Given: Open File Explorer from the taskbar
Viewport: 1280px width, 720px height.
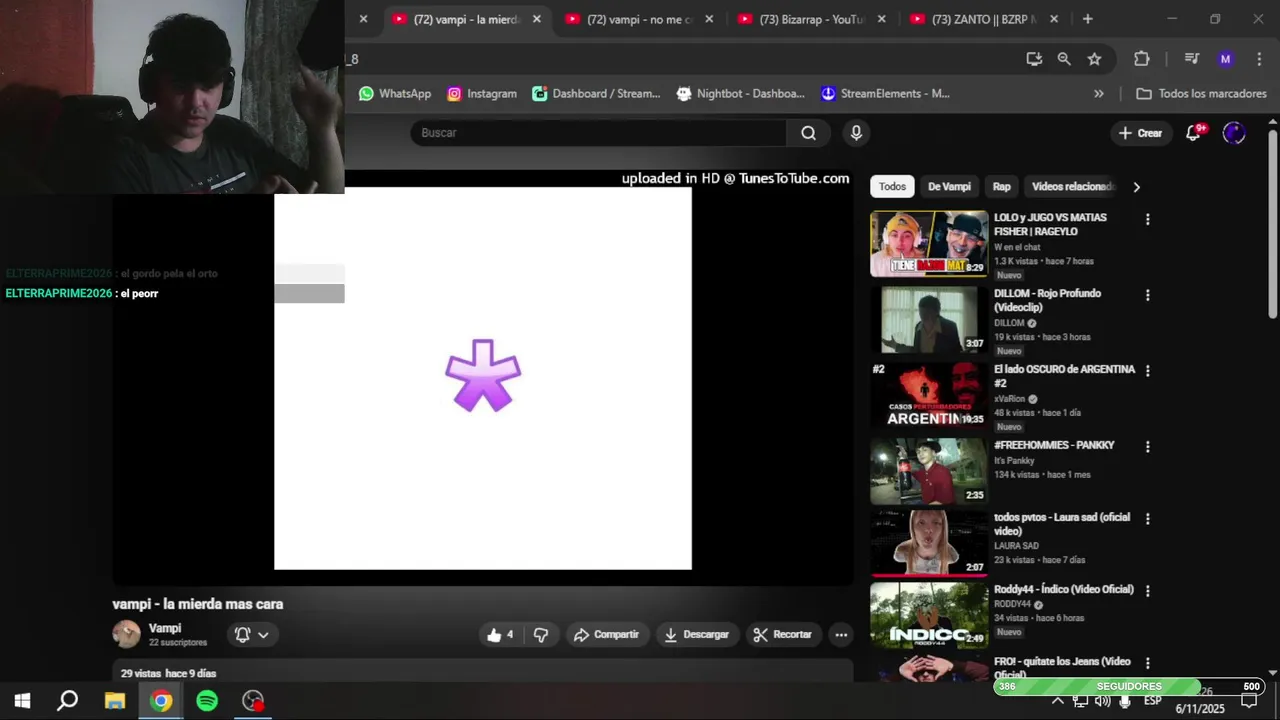Looking at the screenshot, I should tap(115, 700).
